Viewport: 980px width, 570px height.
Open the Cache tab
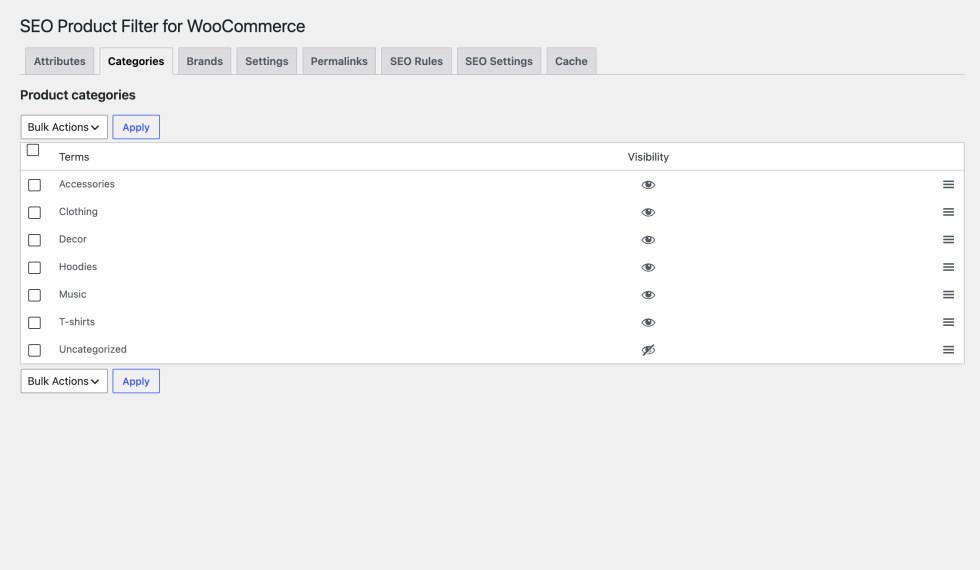(x=571, y=61)
